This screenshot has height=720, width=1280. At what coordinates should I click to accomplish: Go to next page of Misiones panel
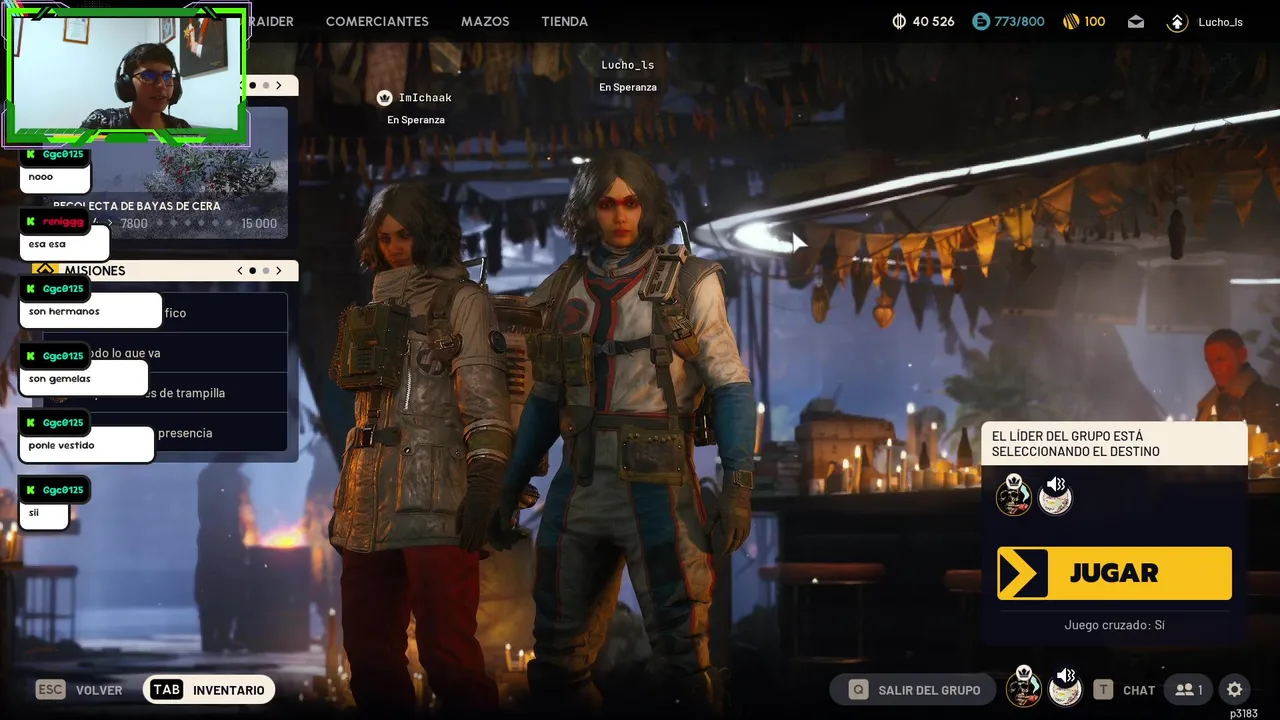279,270
